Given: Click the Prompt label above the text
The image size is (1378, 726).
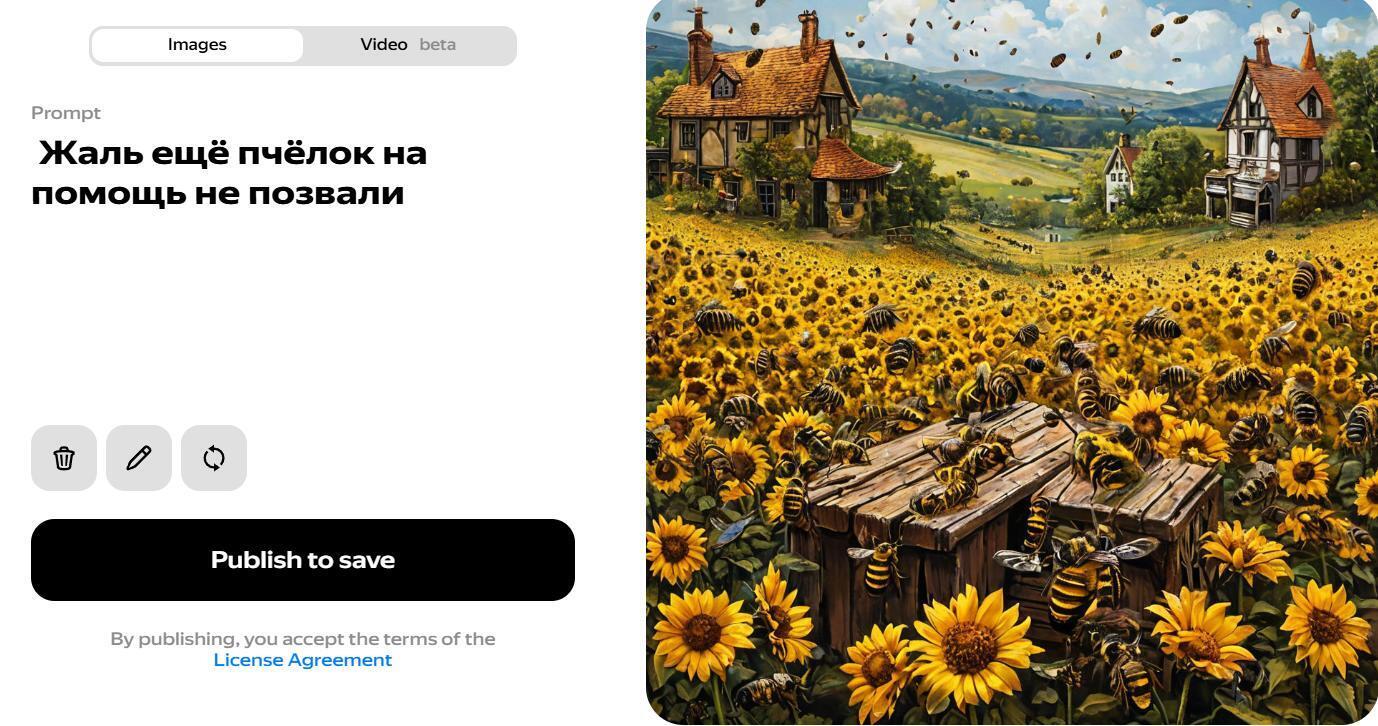Looking at the screenshot, I should pos(66,113).
